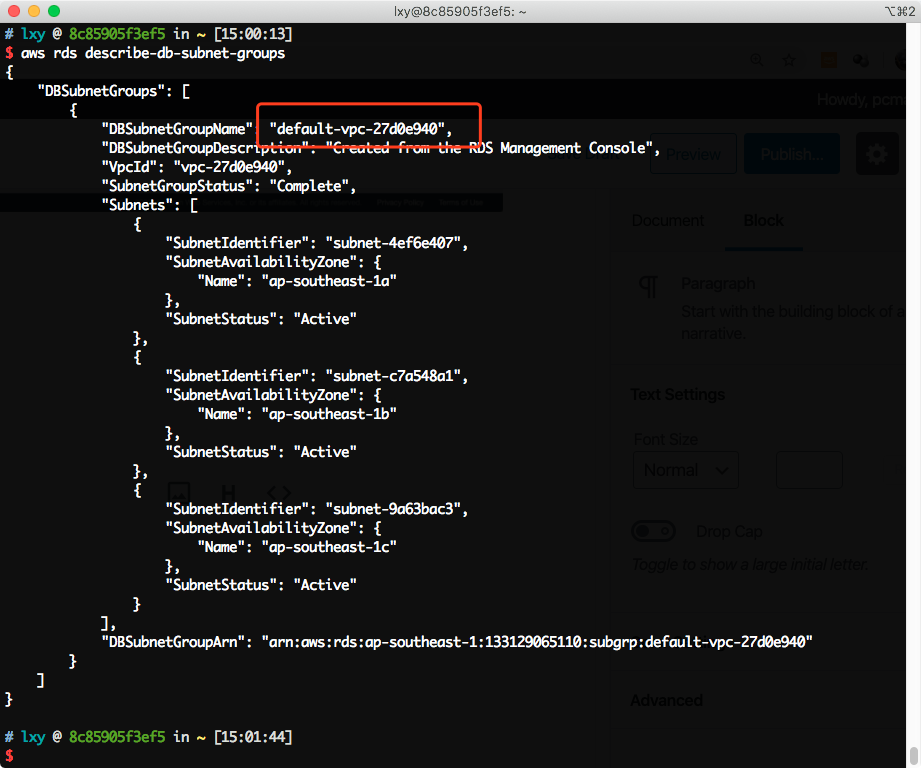Click the orange browser extension icon

829,61
